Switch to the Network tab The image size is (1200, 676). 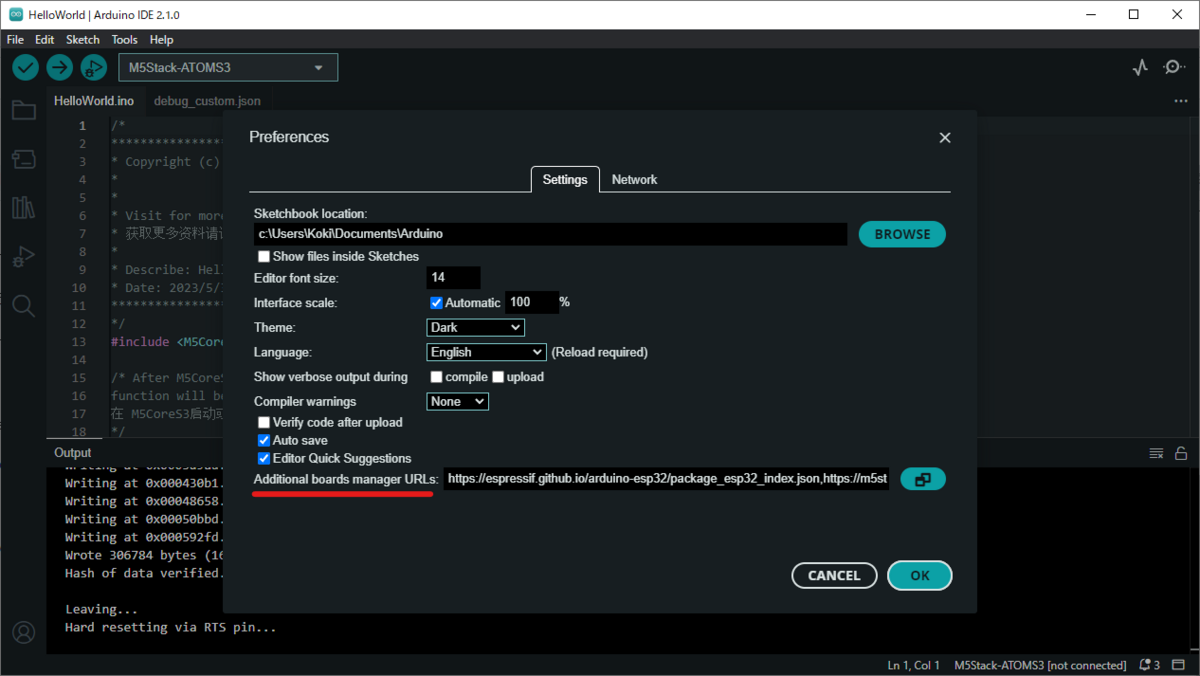coord(634,180)
